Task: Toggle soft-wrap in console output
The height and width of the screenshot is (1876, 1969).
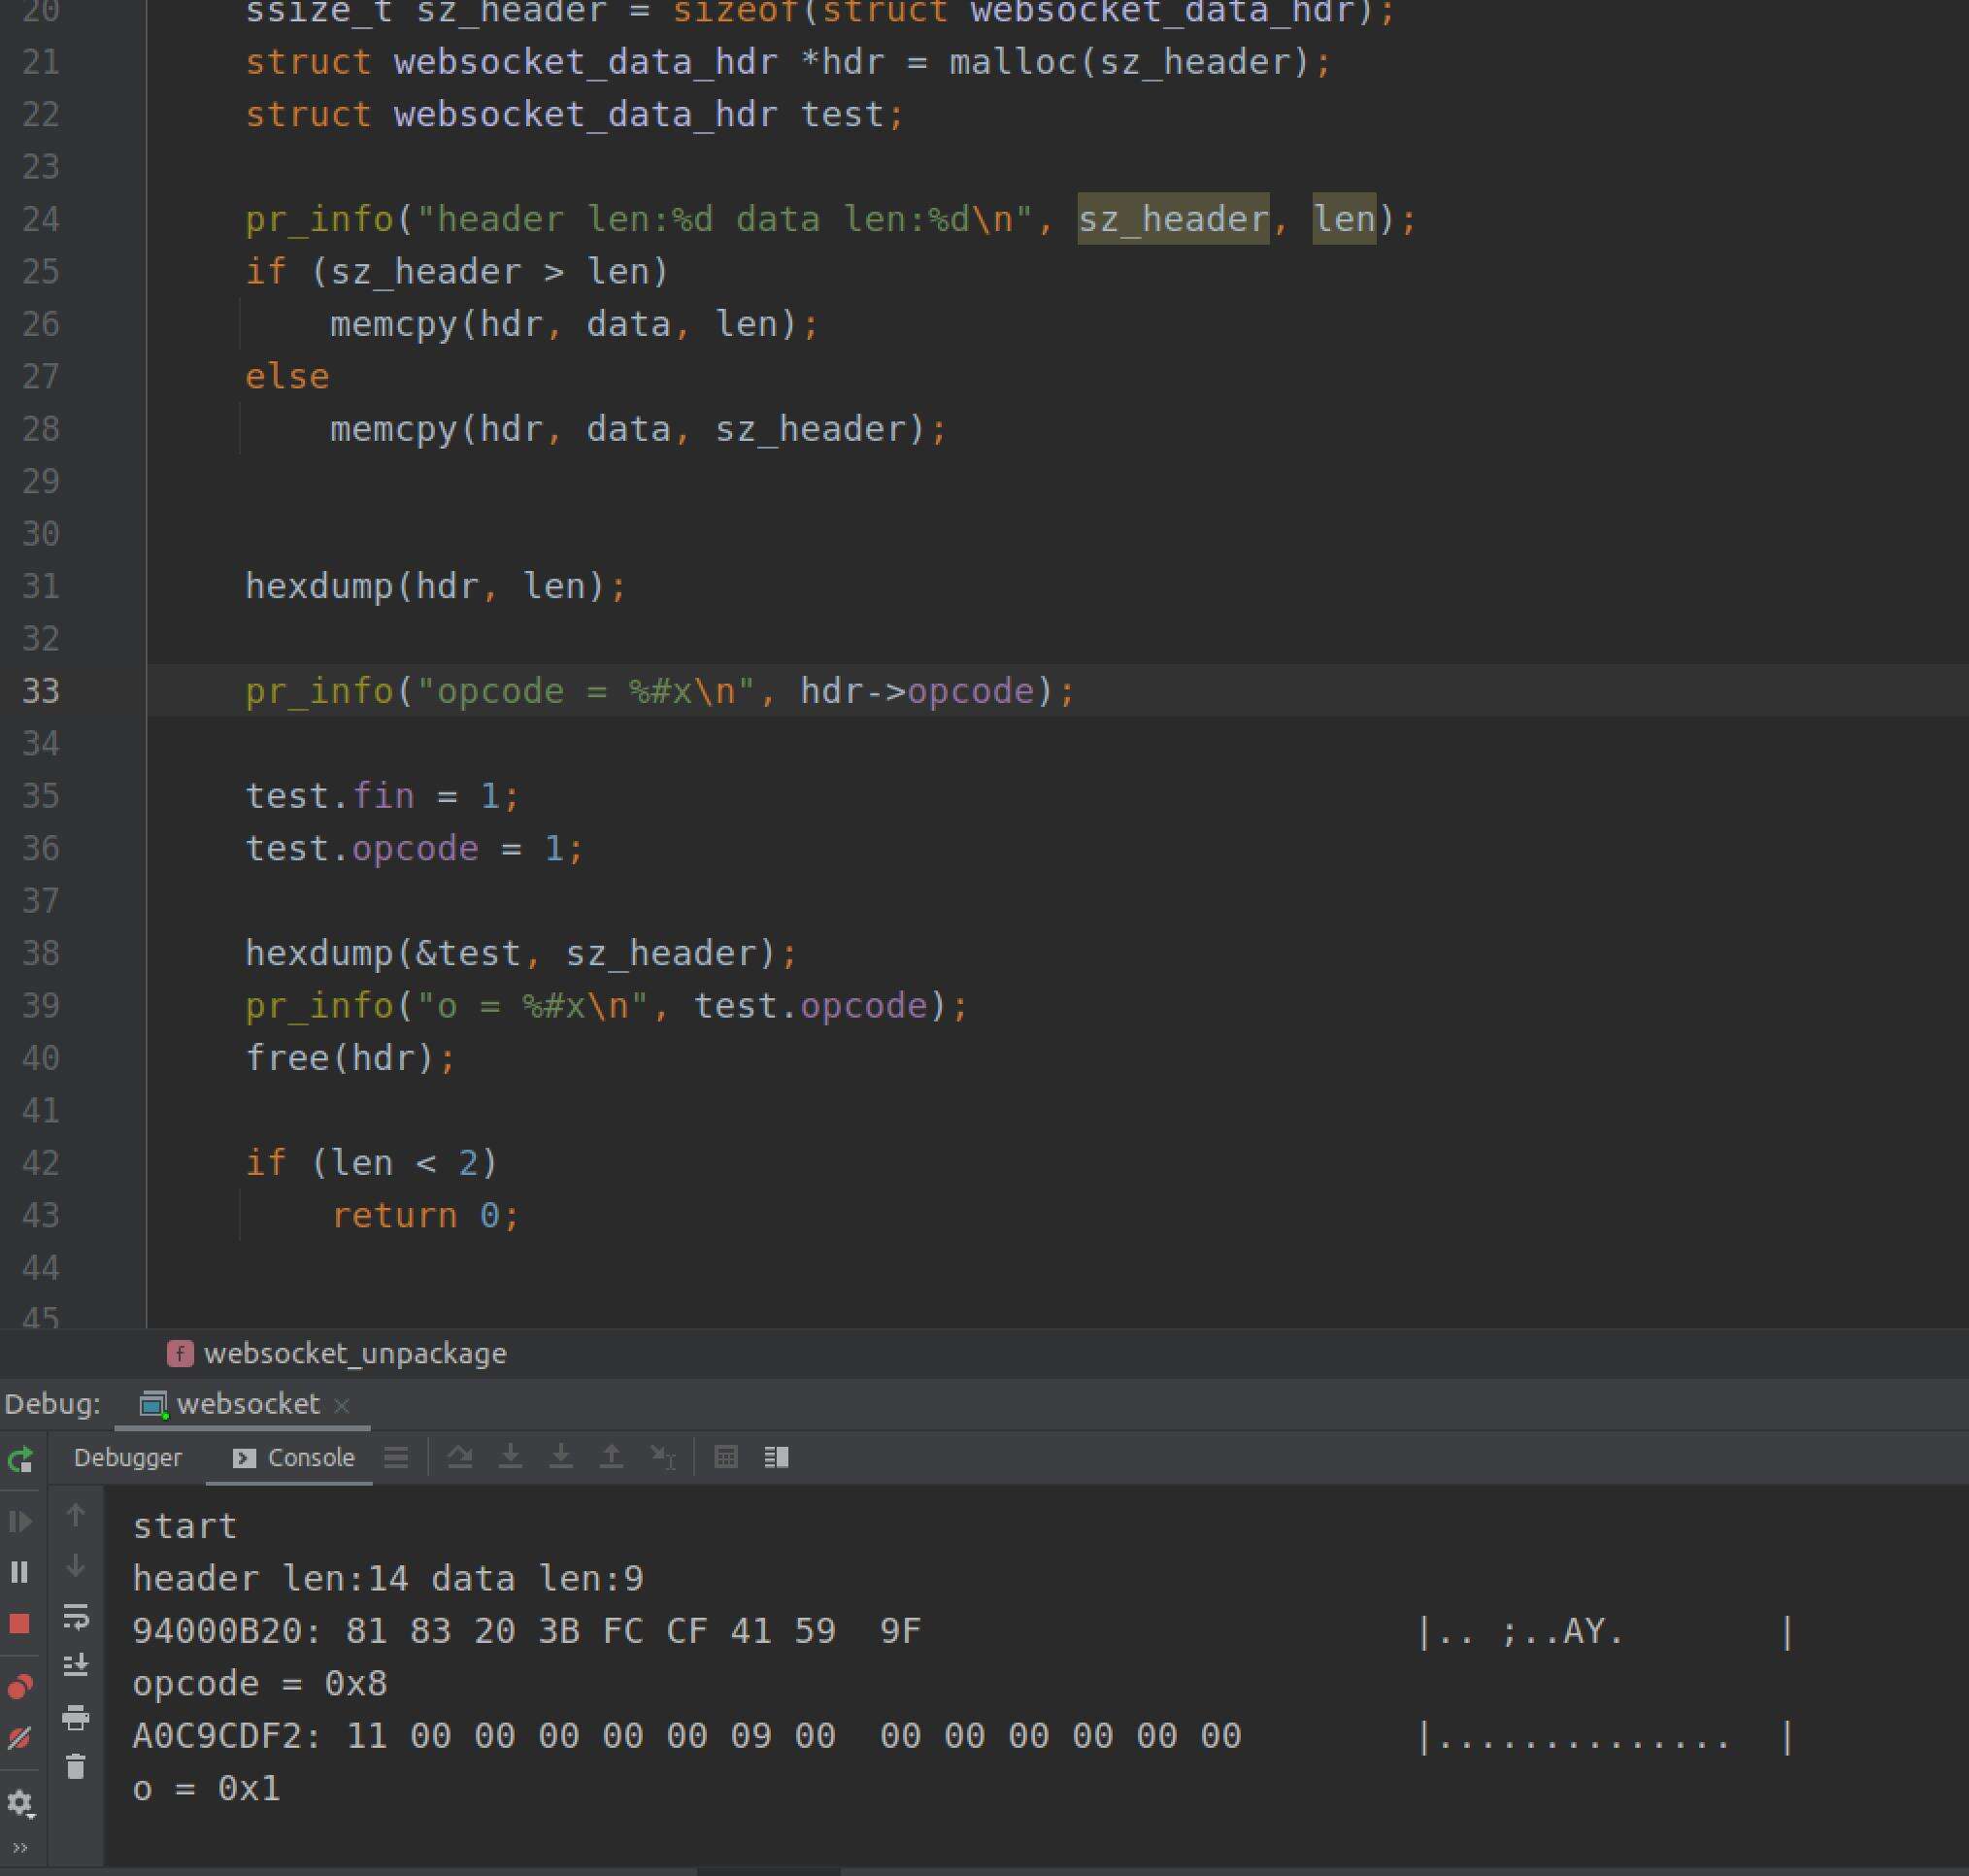Action: [x=76, y=1617]
